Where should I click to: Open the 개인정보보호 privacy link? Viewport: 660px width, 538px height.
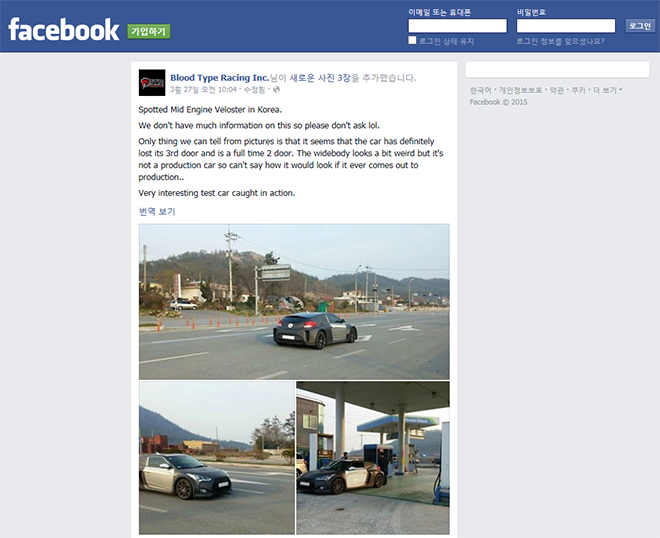click(520, 90)
